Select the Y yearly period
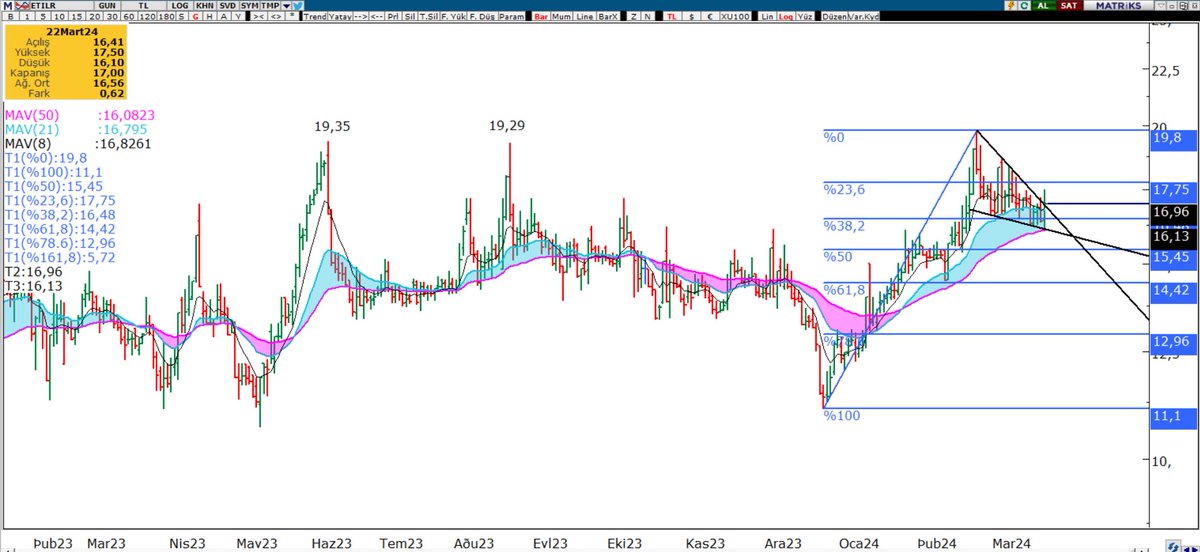Viewport: 1200px width, 552px height. pos(238,17)
